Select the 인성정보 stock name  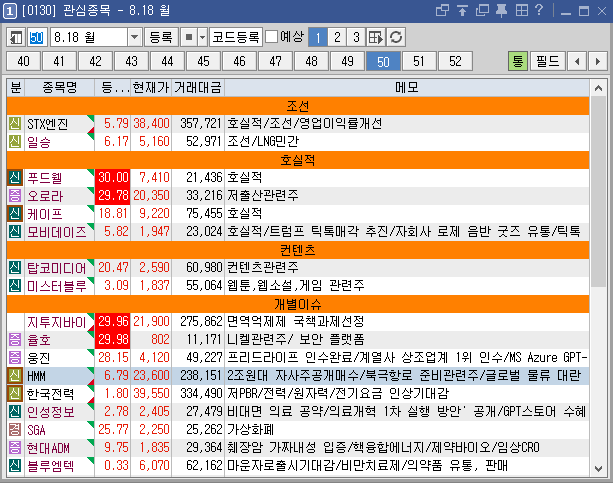[50, 411]
